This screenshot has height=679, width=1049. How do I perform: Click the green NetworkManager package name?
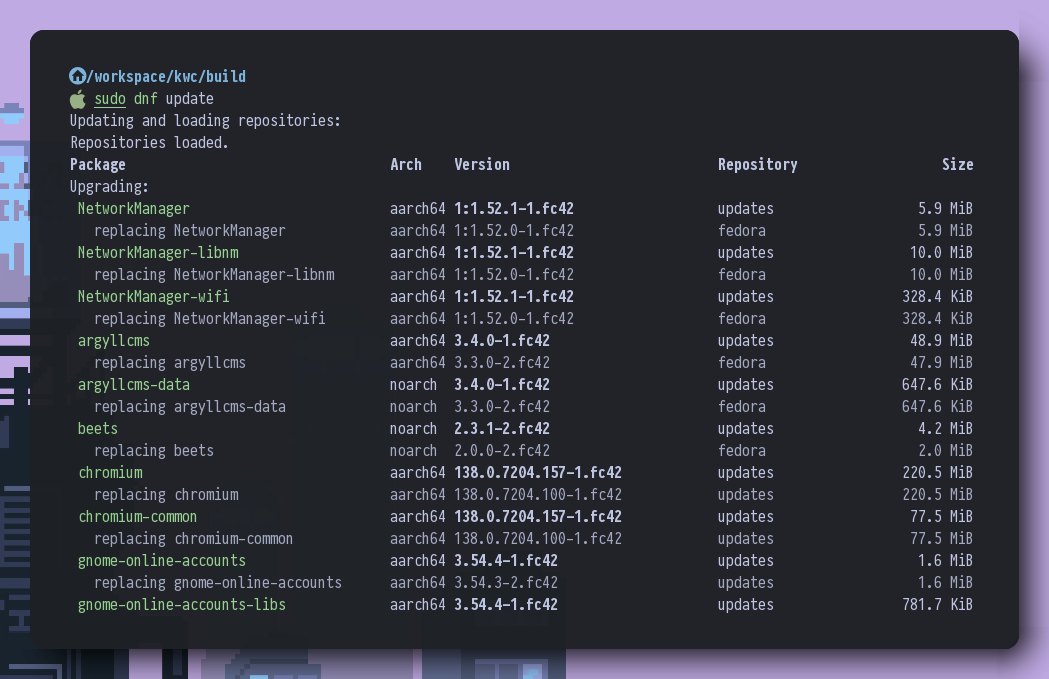click(x=133, y=209)
